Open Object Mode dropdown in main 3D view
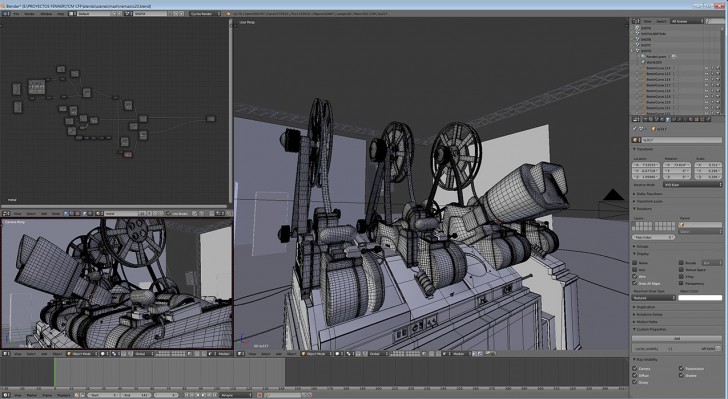Screen dimensions: 728x399 click(316, 353)
